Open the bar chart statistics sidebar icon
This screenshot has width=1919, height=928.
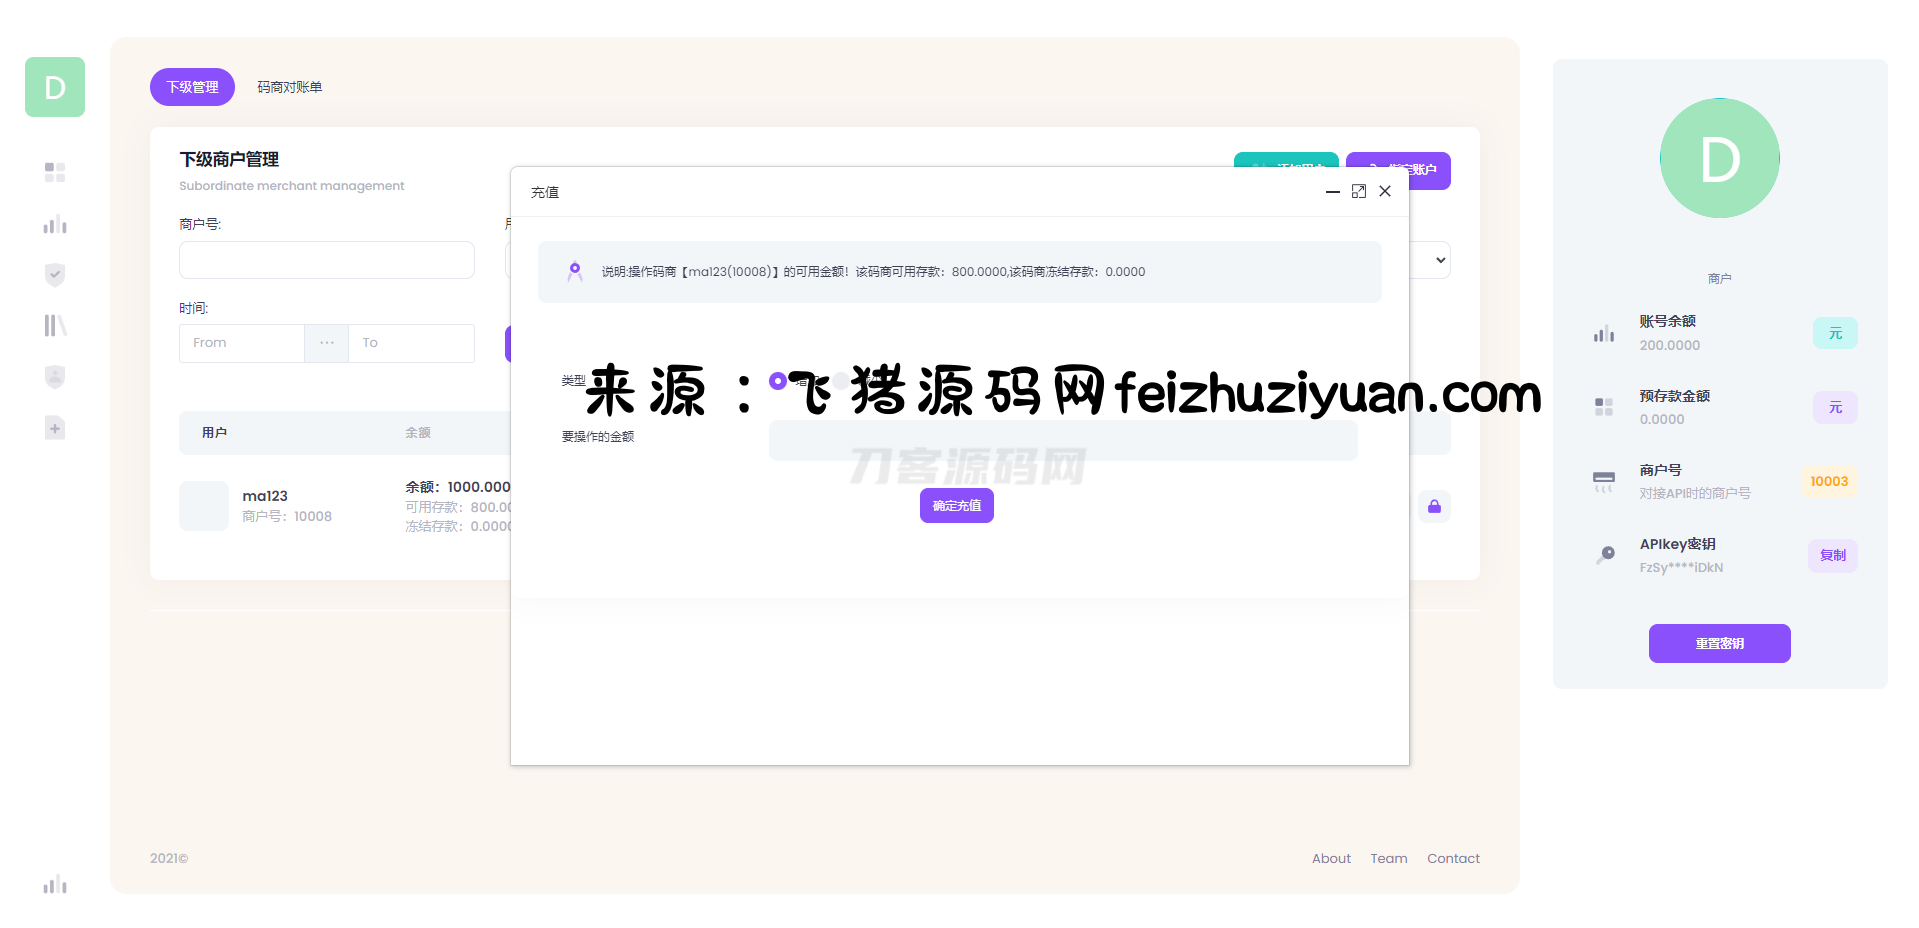pyautogui.click(x=55, y=224)
